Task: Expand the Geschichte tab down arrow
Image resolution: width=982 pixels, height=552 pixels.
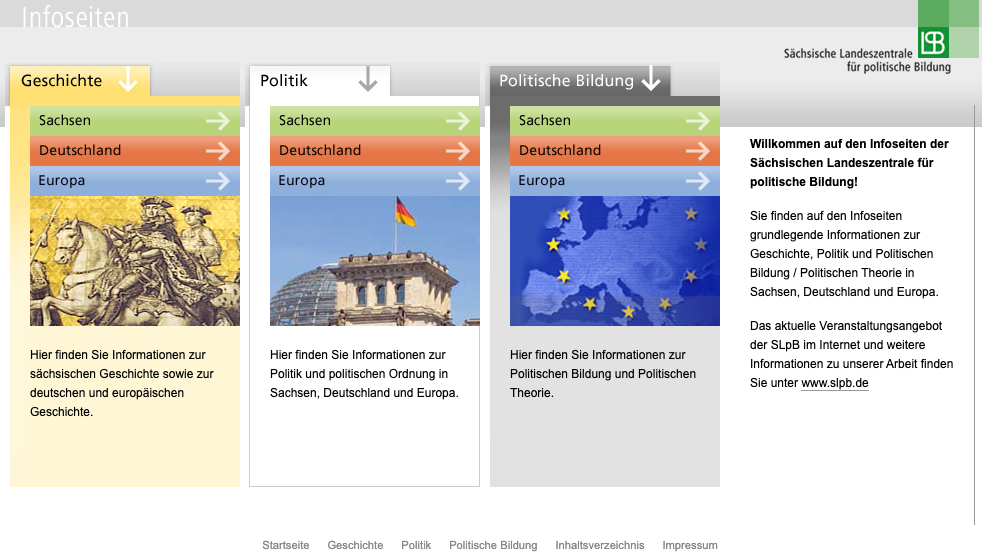Action: point(128,80)
